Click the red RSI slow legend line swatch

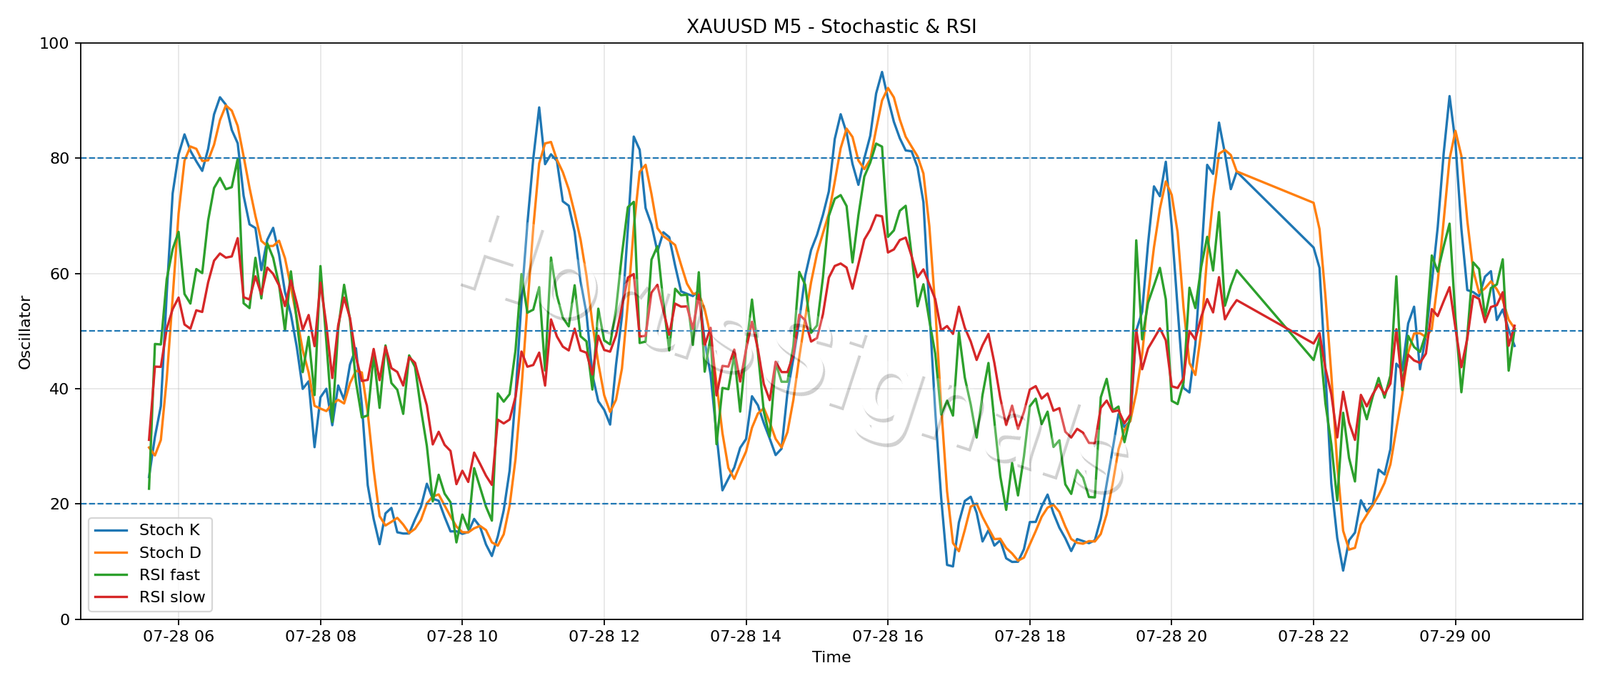[x=112, y=598]
